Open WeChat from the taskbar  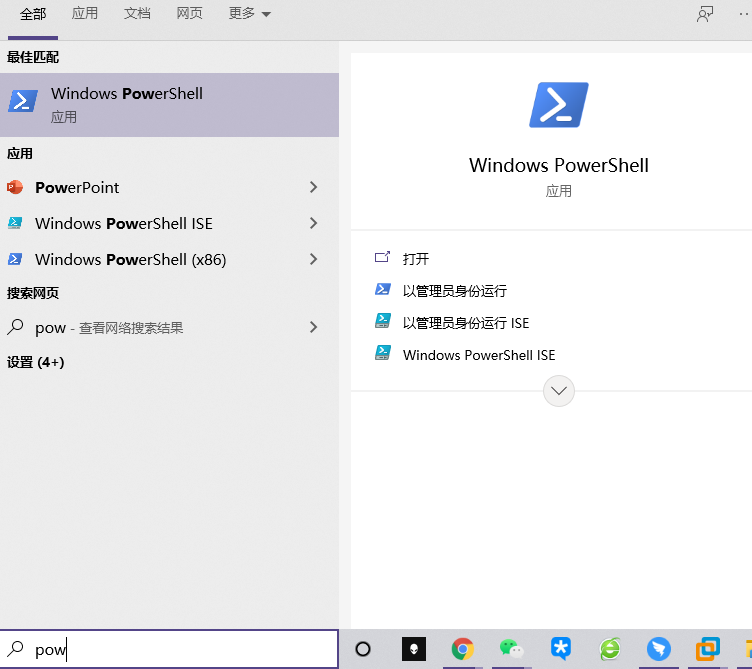pyautogui.click(x=511, y=649)
